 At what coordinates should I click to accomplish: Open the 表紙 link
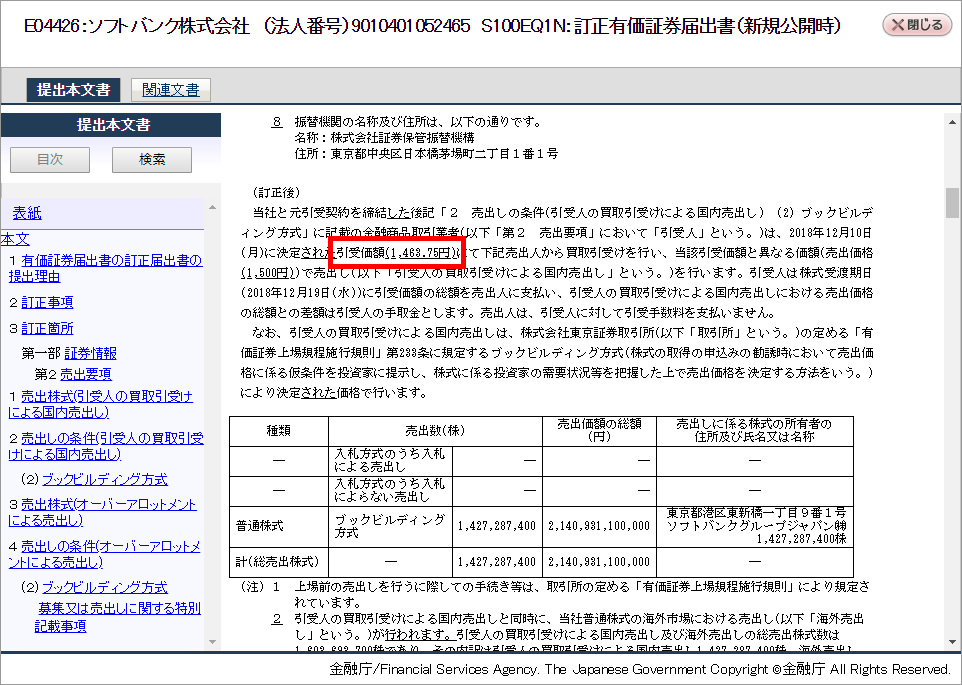click(27, 213)
